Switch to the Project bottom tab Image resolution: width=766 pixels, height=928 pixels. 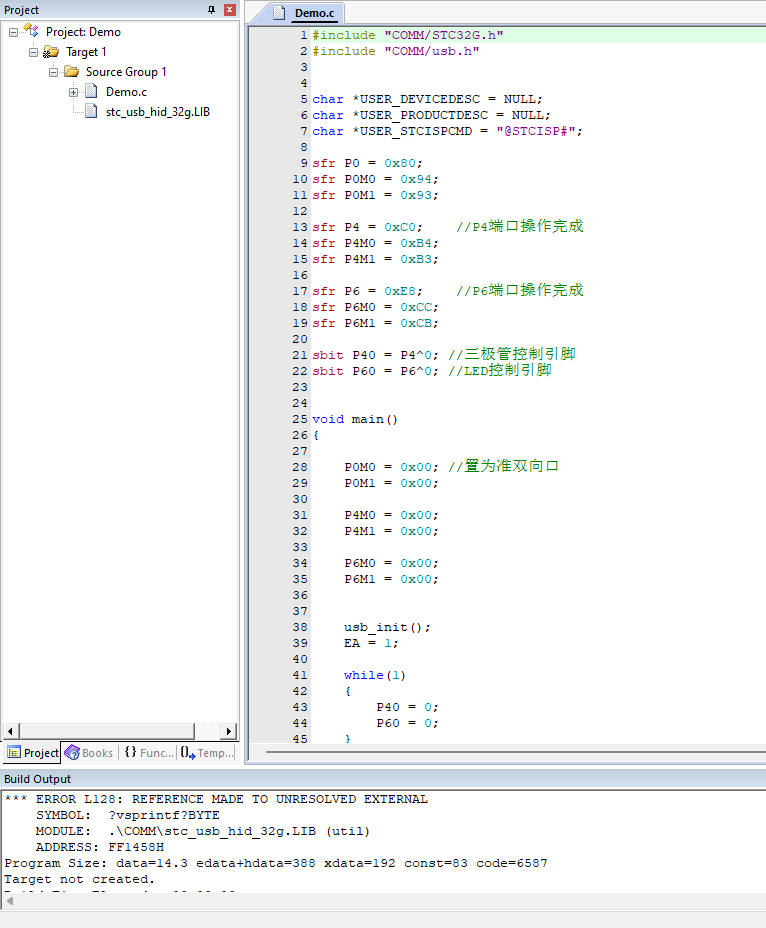click(32, 753)
